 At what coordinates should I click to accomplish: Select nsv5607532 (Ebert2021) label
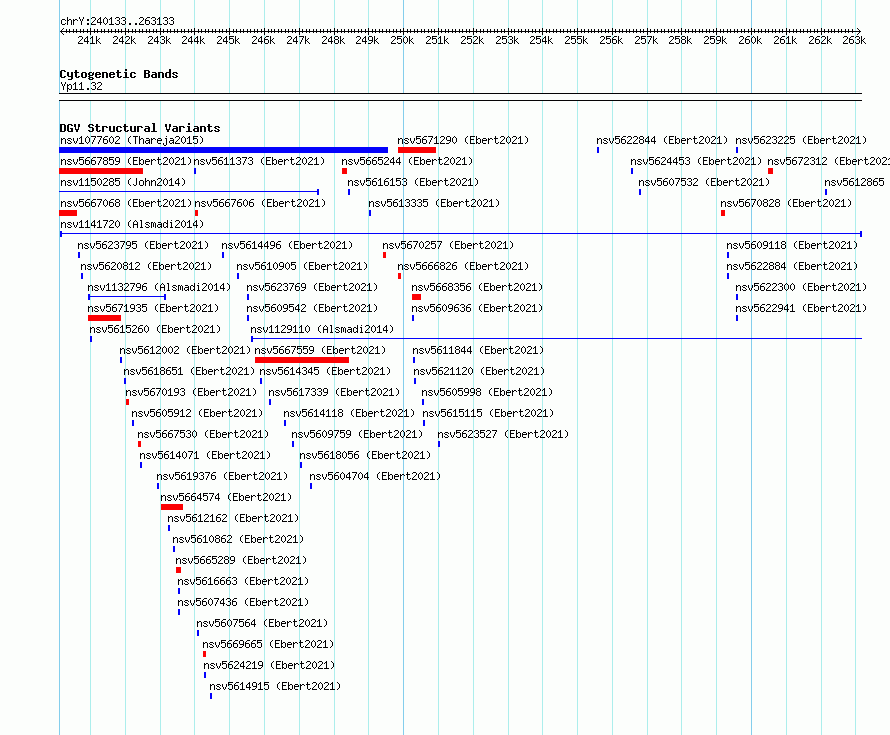tap(704, 182)
